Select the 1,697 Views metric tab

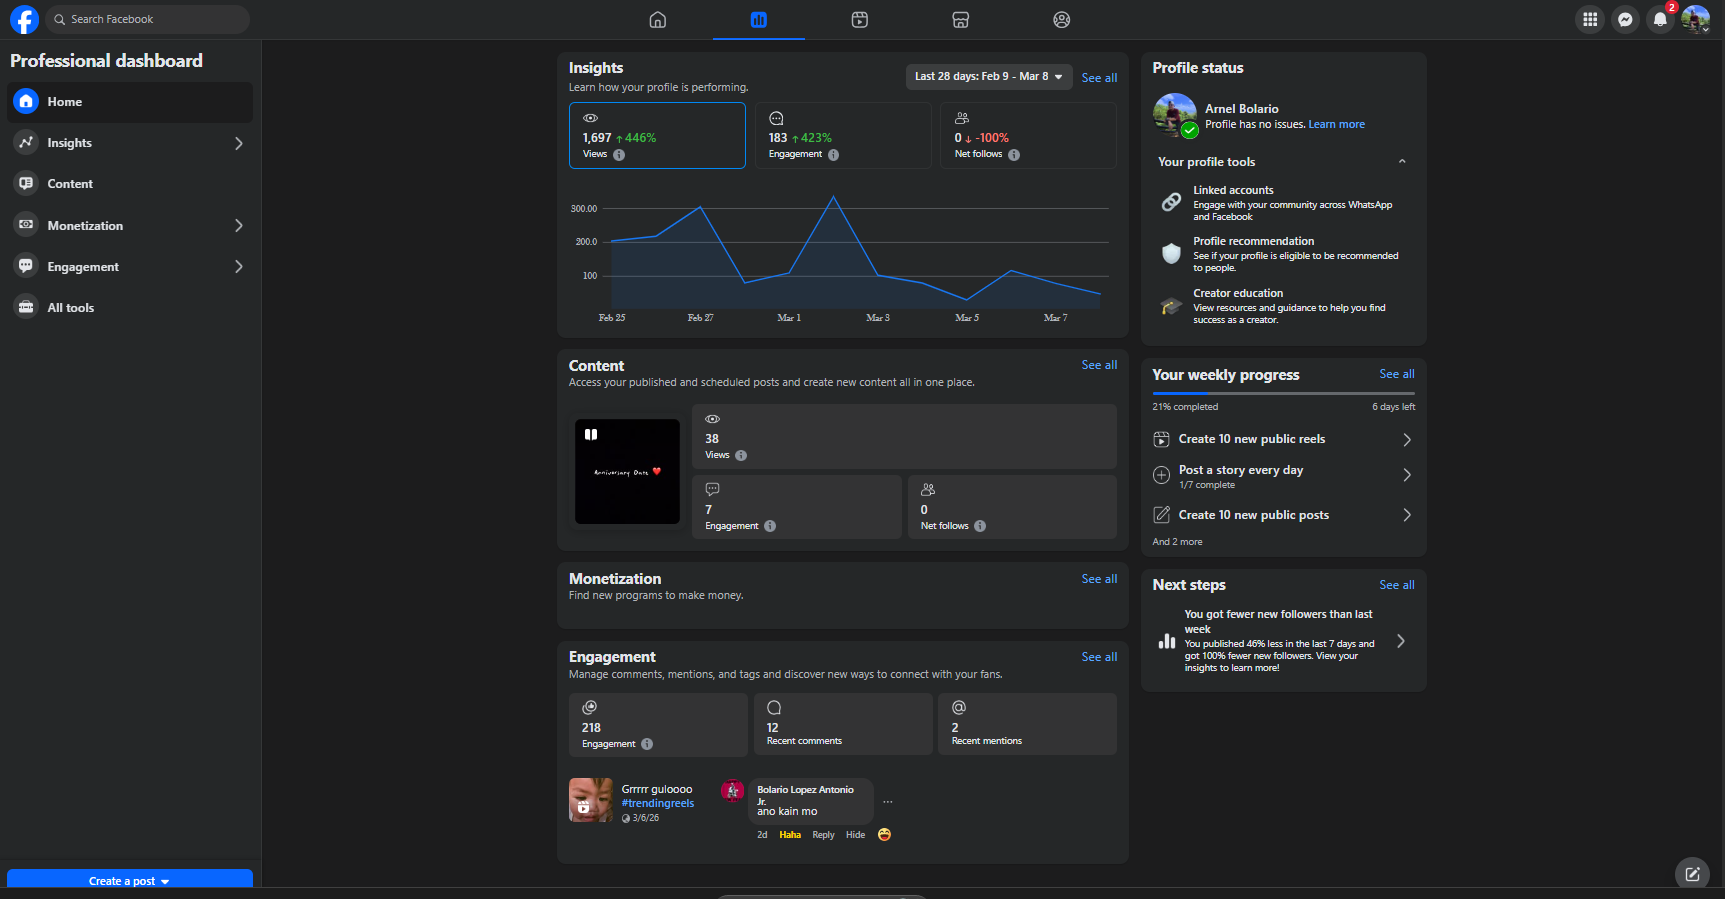pos(657,135)
